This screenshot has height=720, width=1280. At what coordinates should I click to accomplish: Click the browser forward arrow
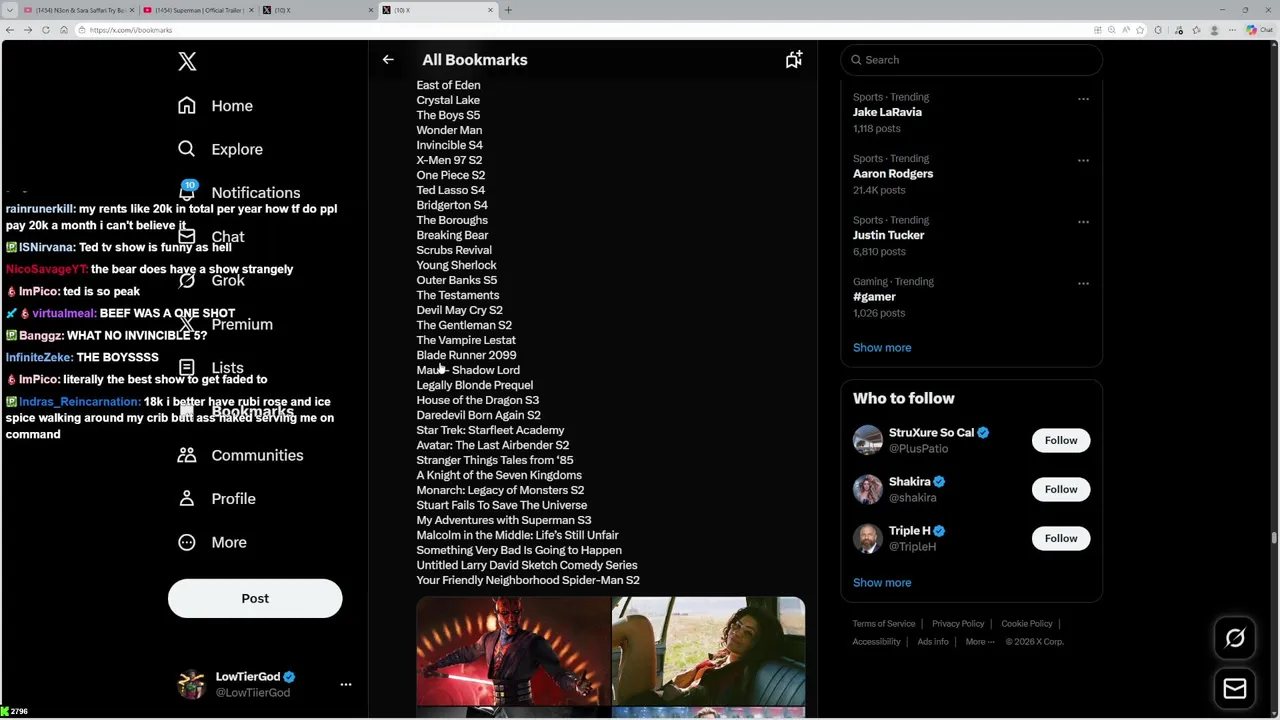click(x=28, y=30)
